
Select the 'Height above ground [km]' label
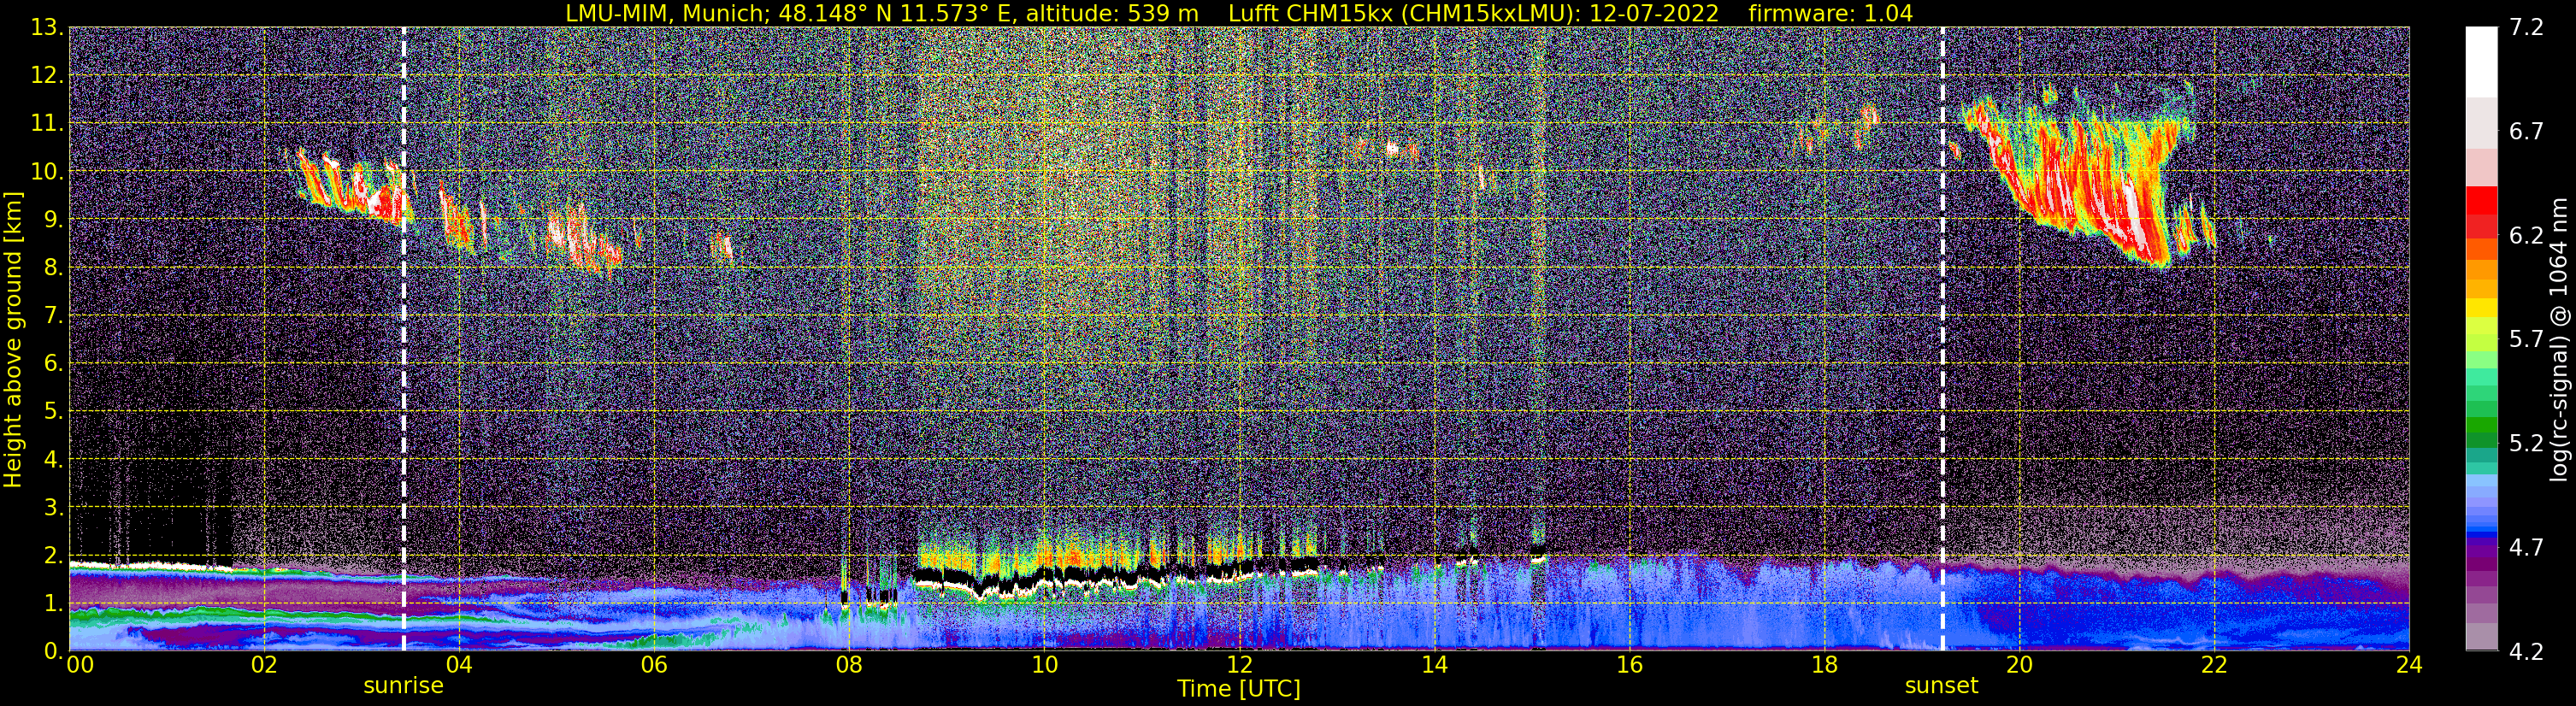click(x=13, y=339)
